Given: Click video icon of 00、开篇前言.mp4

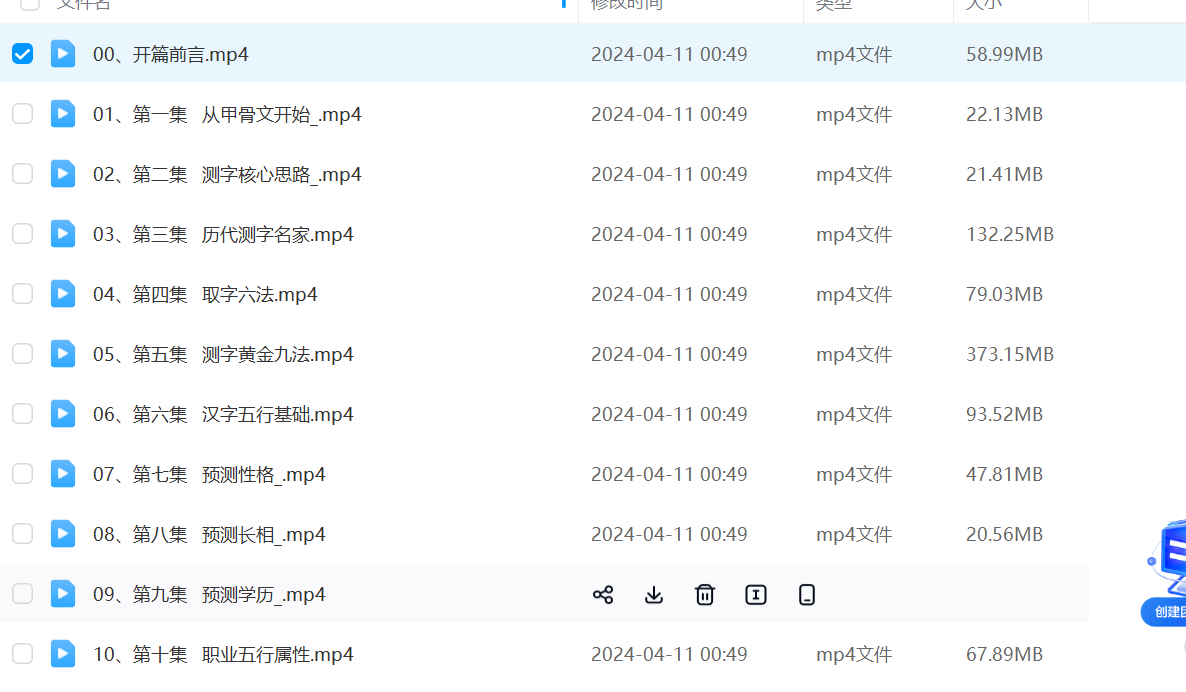Looking at the screenshot, I should click(x=63, y=54).
